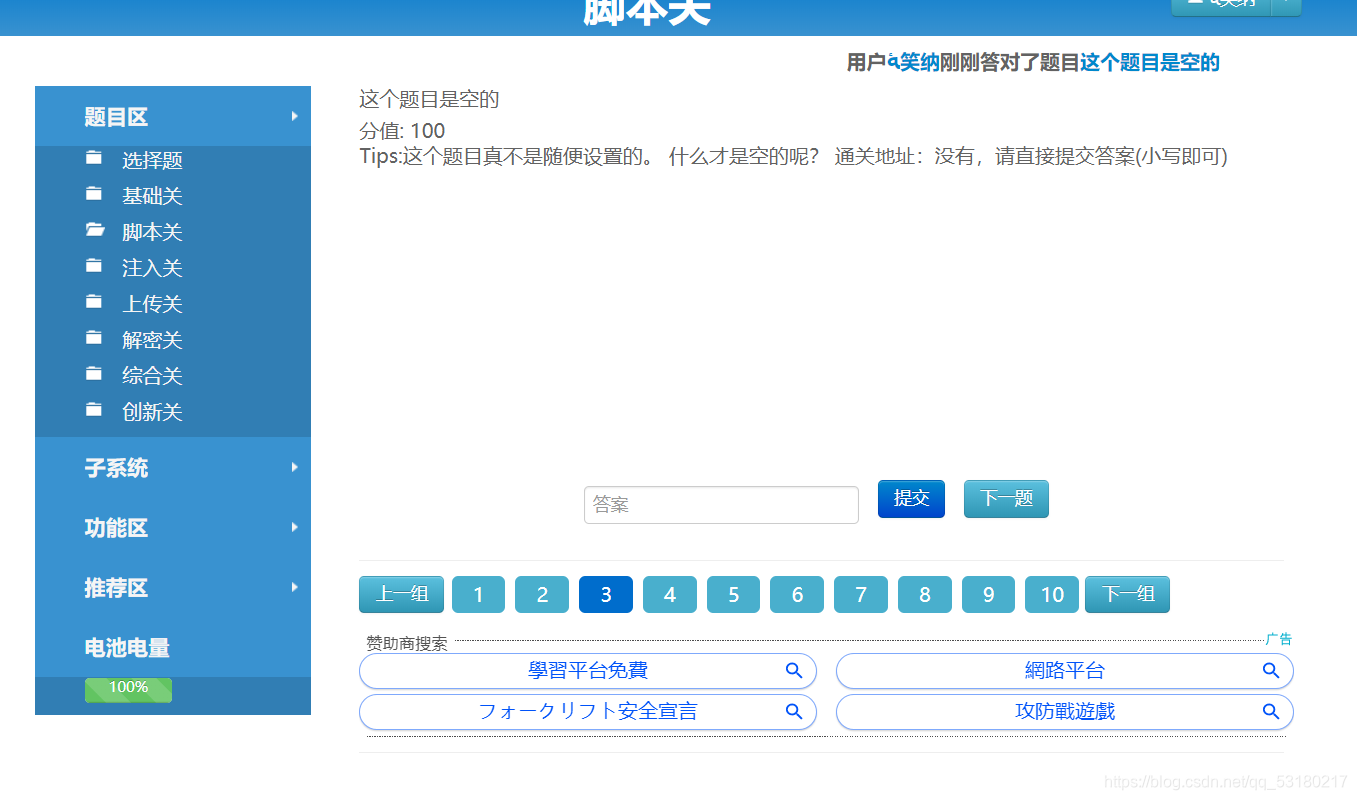Go to question 7

pos(861,594)
